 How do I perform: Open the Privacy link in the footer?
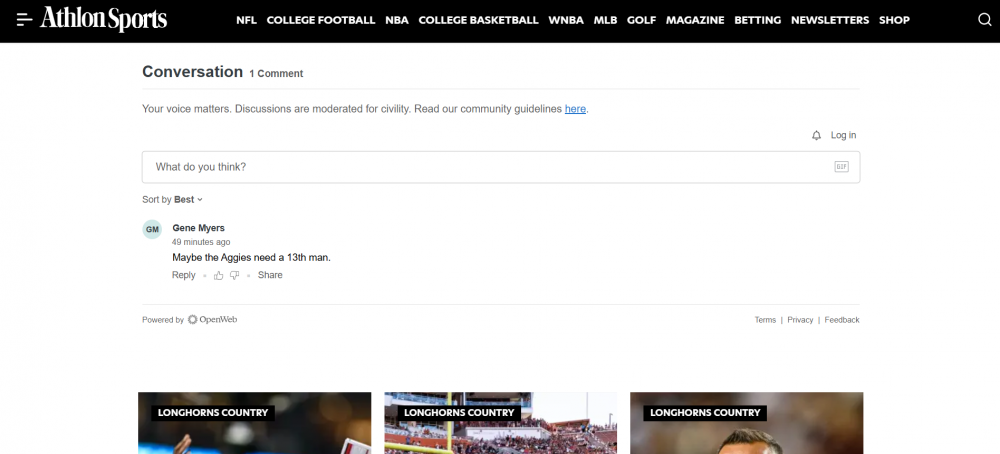point(800,320)
